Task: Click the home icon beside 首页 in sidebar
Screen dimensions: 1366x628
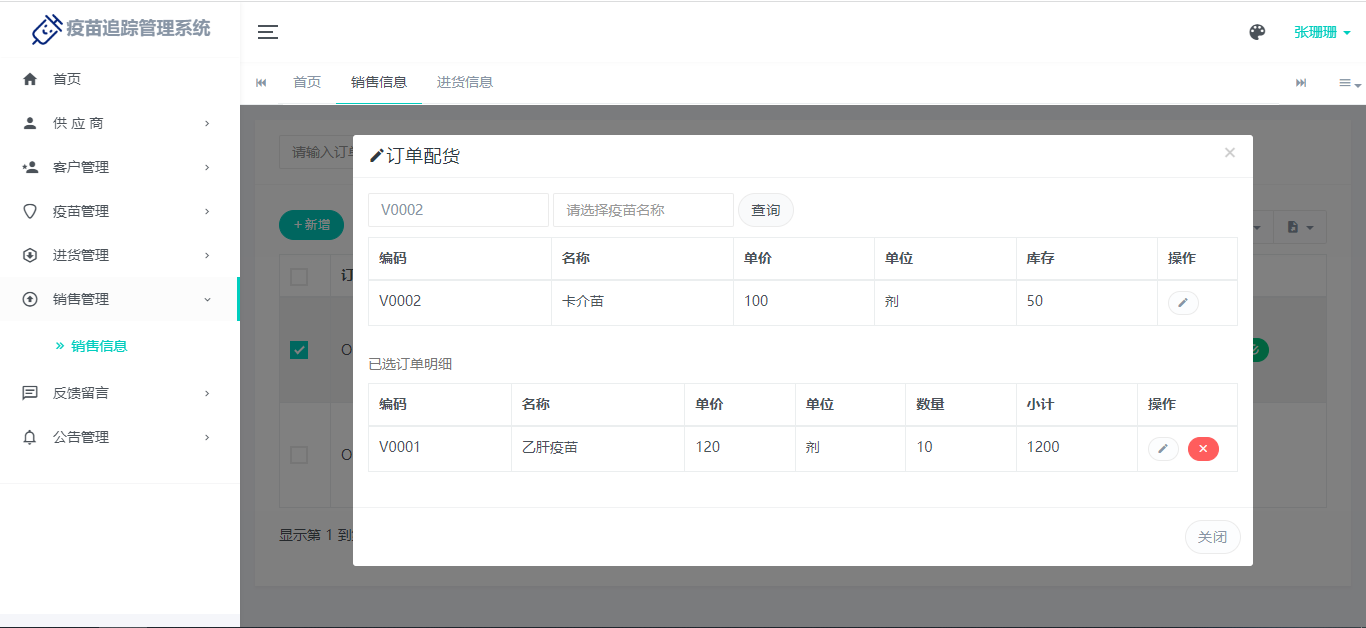Action: pos(30,79)
